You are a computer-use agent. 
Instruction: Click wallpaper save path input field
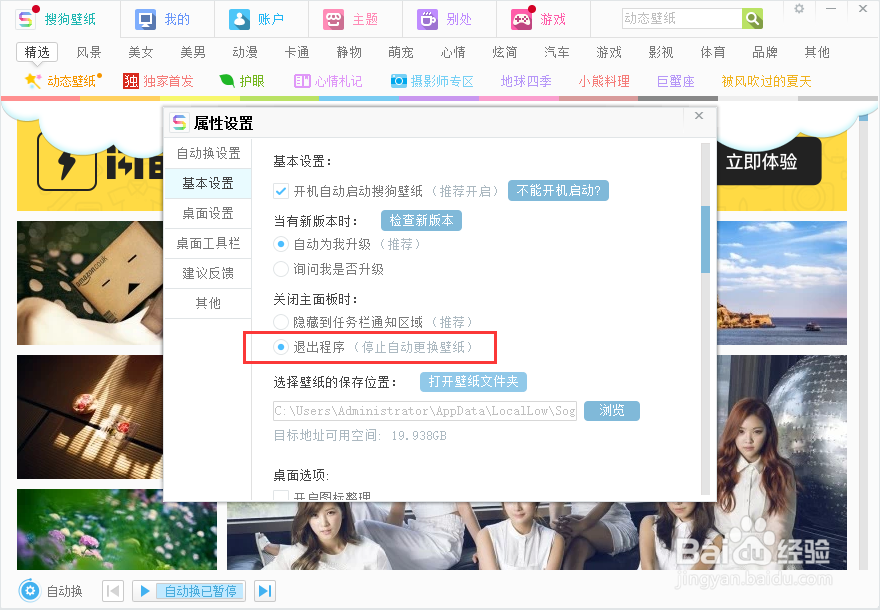point(425,411)
